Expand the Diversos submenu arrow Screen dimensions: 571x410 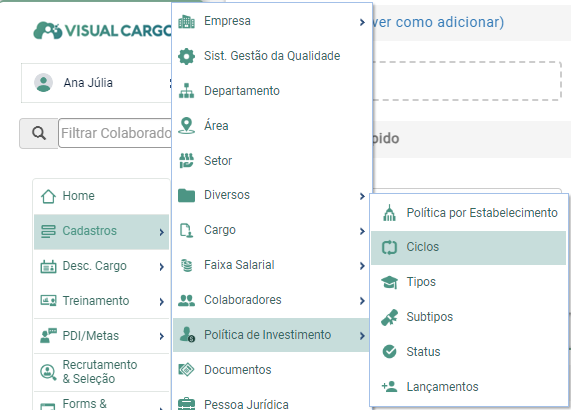click(x=362, y=196)
